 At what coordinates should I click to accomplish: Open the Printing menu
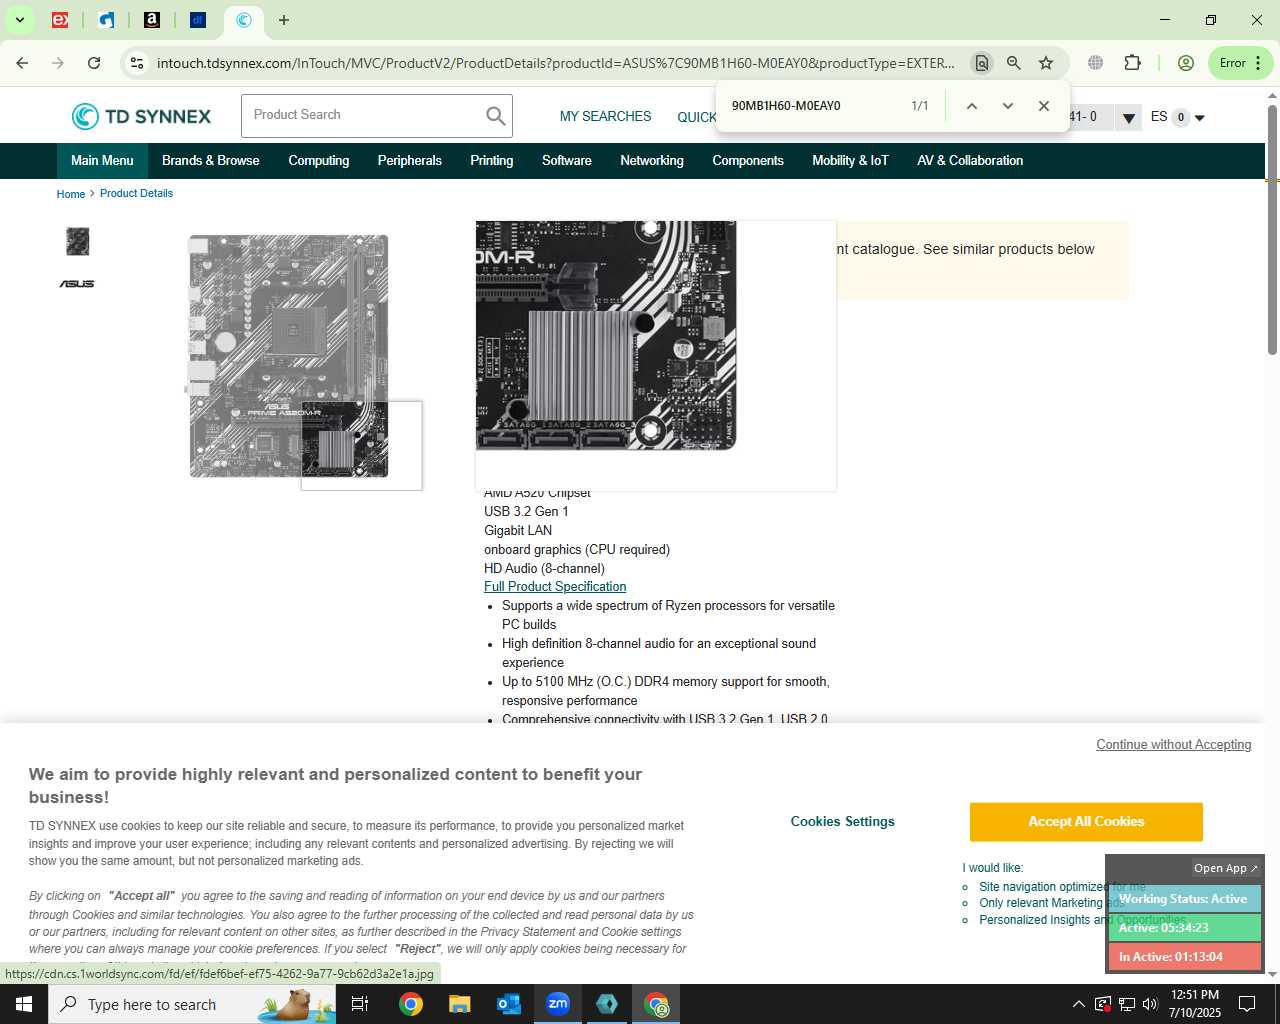492,161
